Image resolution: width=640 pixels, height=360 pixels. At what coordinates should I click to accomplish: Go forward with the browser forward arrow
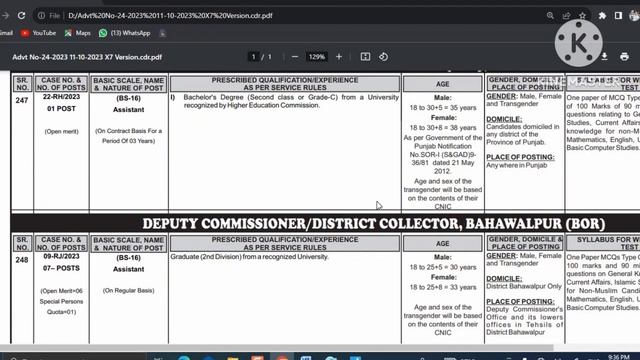pyautogui.click(x=5, y=16)
